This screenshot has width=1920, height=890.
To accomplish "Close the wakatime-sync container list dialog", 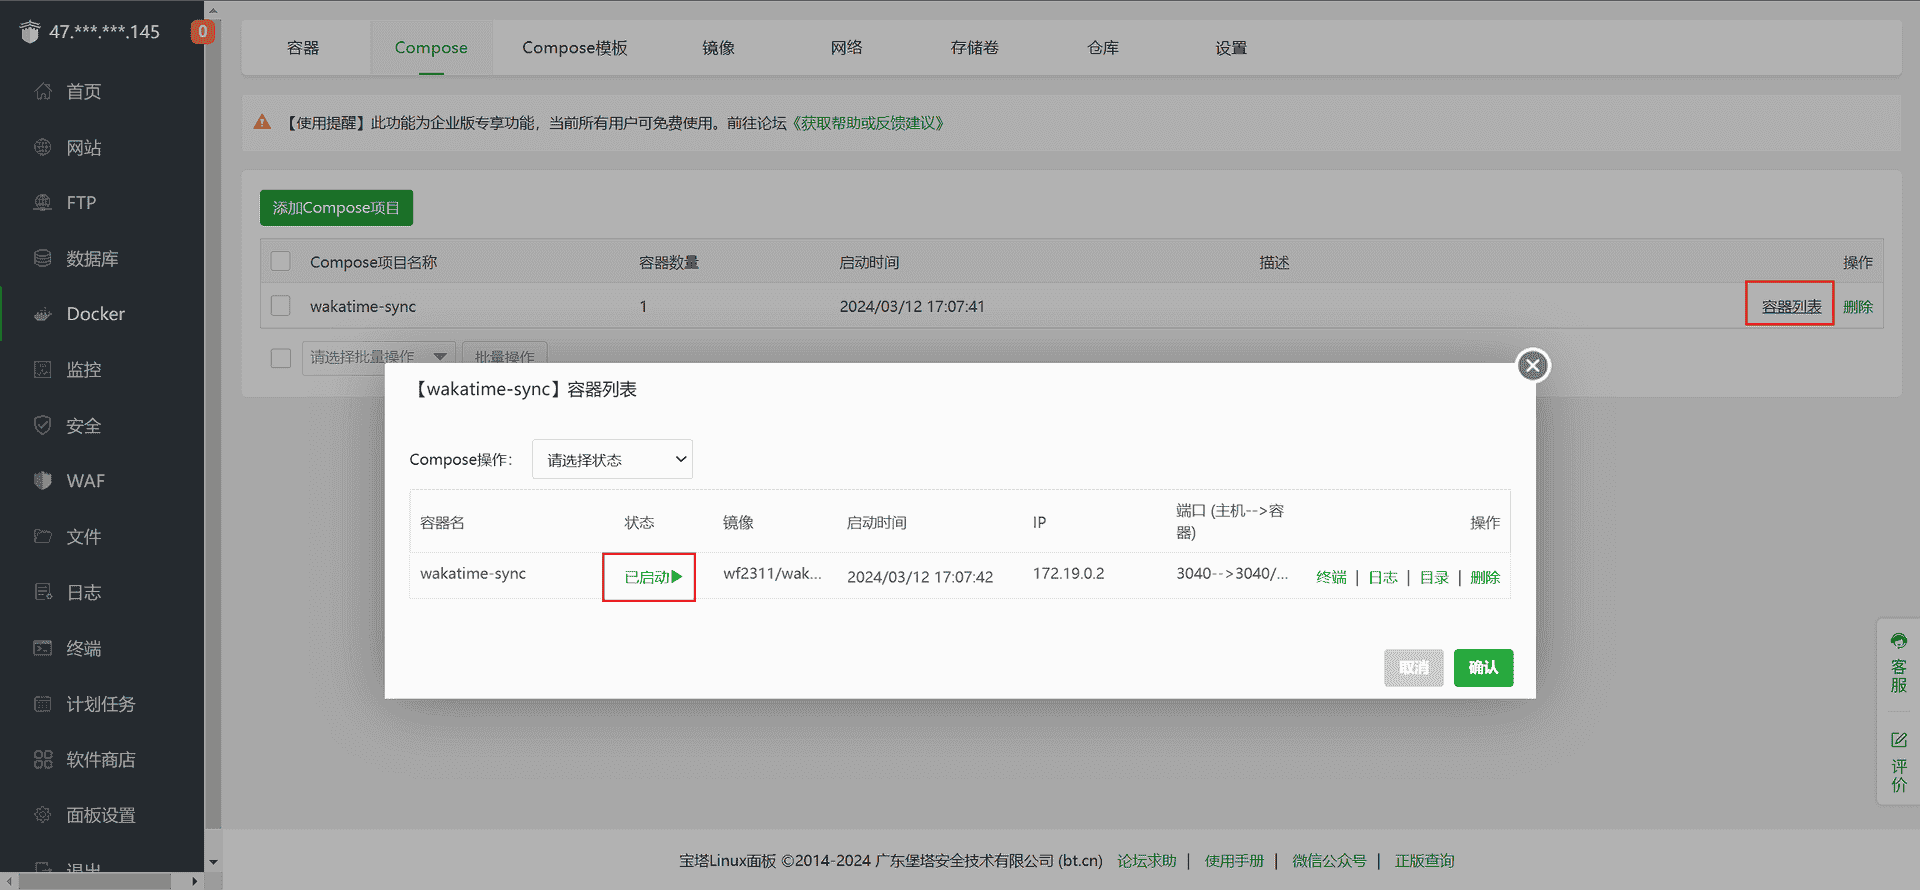I will (1532, 365).
